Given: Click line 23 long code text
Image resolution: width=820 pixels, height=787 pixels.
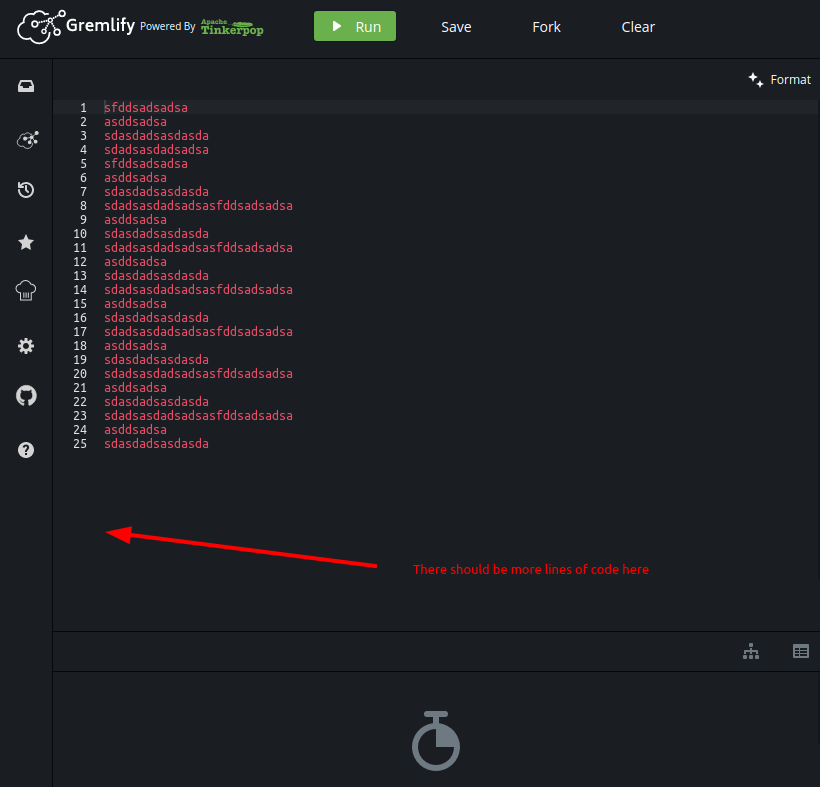Looking at the screenshot, I should [x=198, y=416].
